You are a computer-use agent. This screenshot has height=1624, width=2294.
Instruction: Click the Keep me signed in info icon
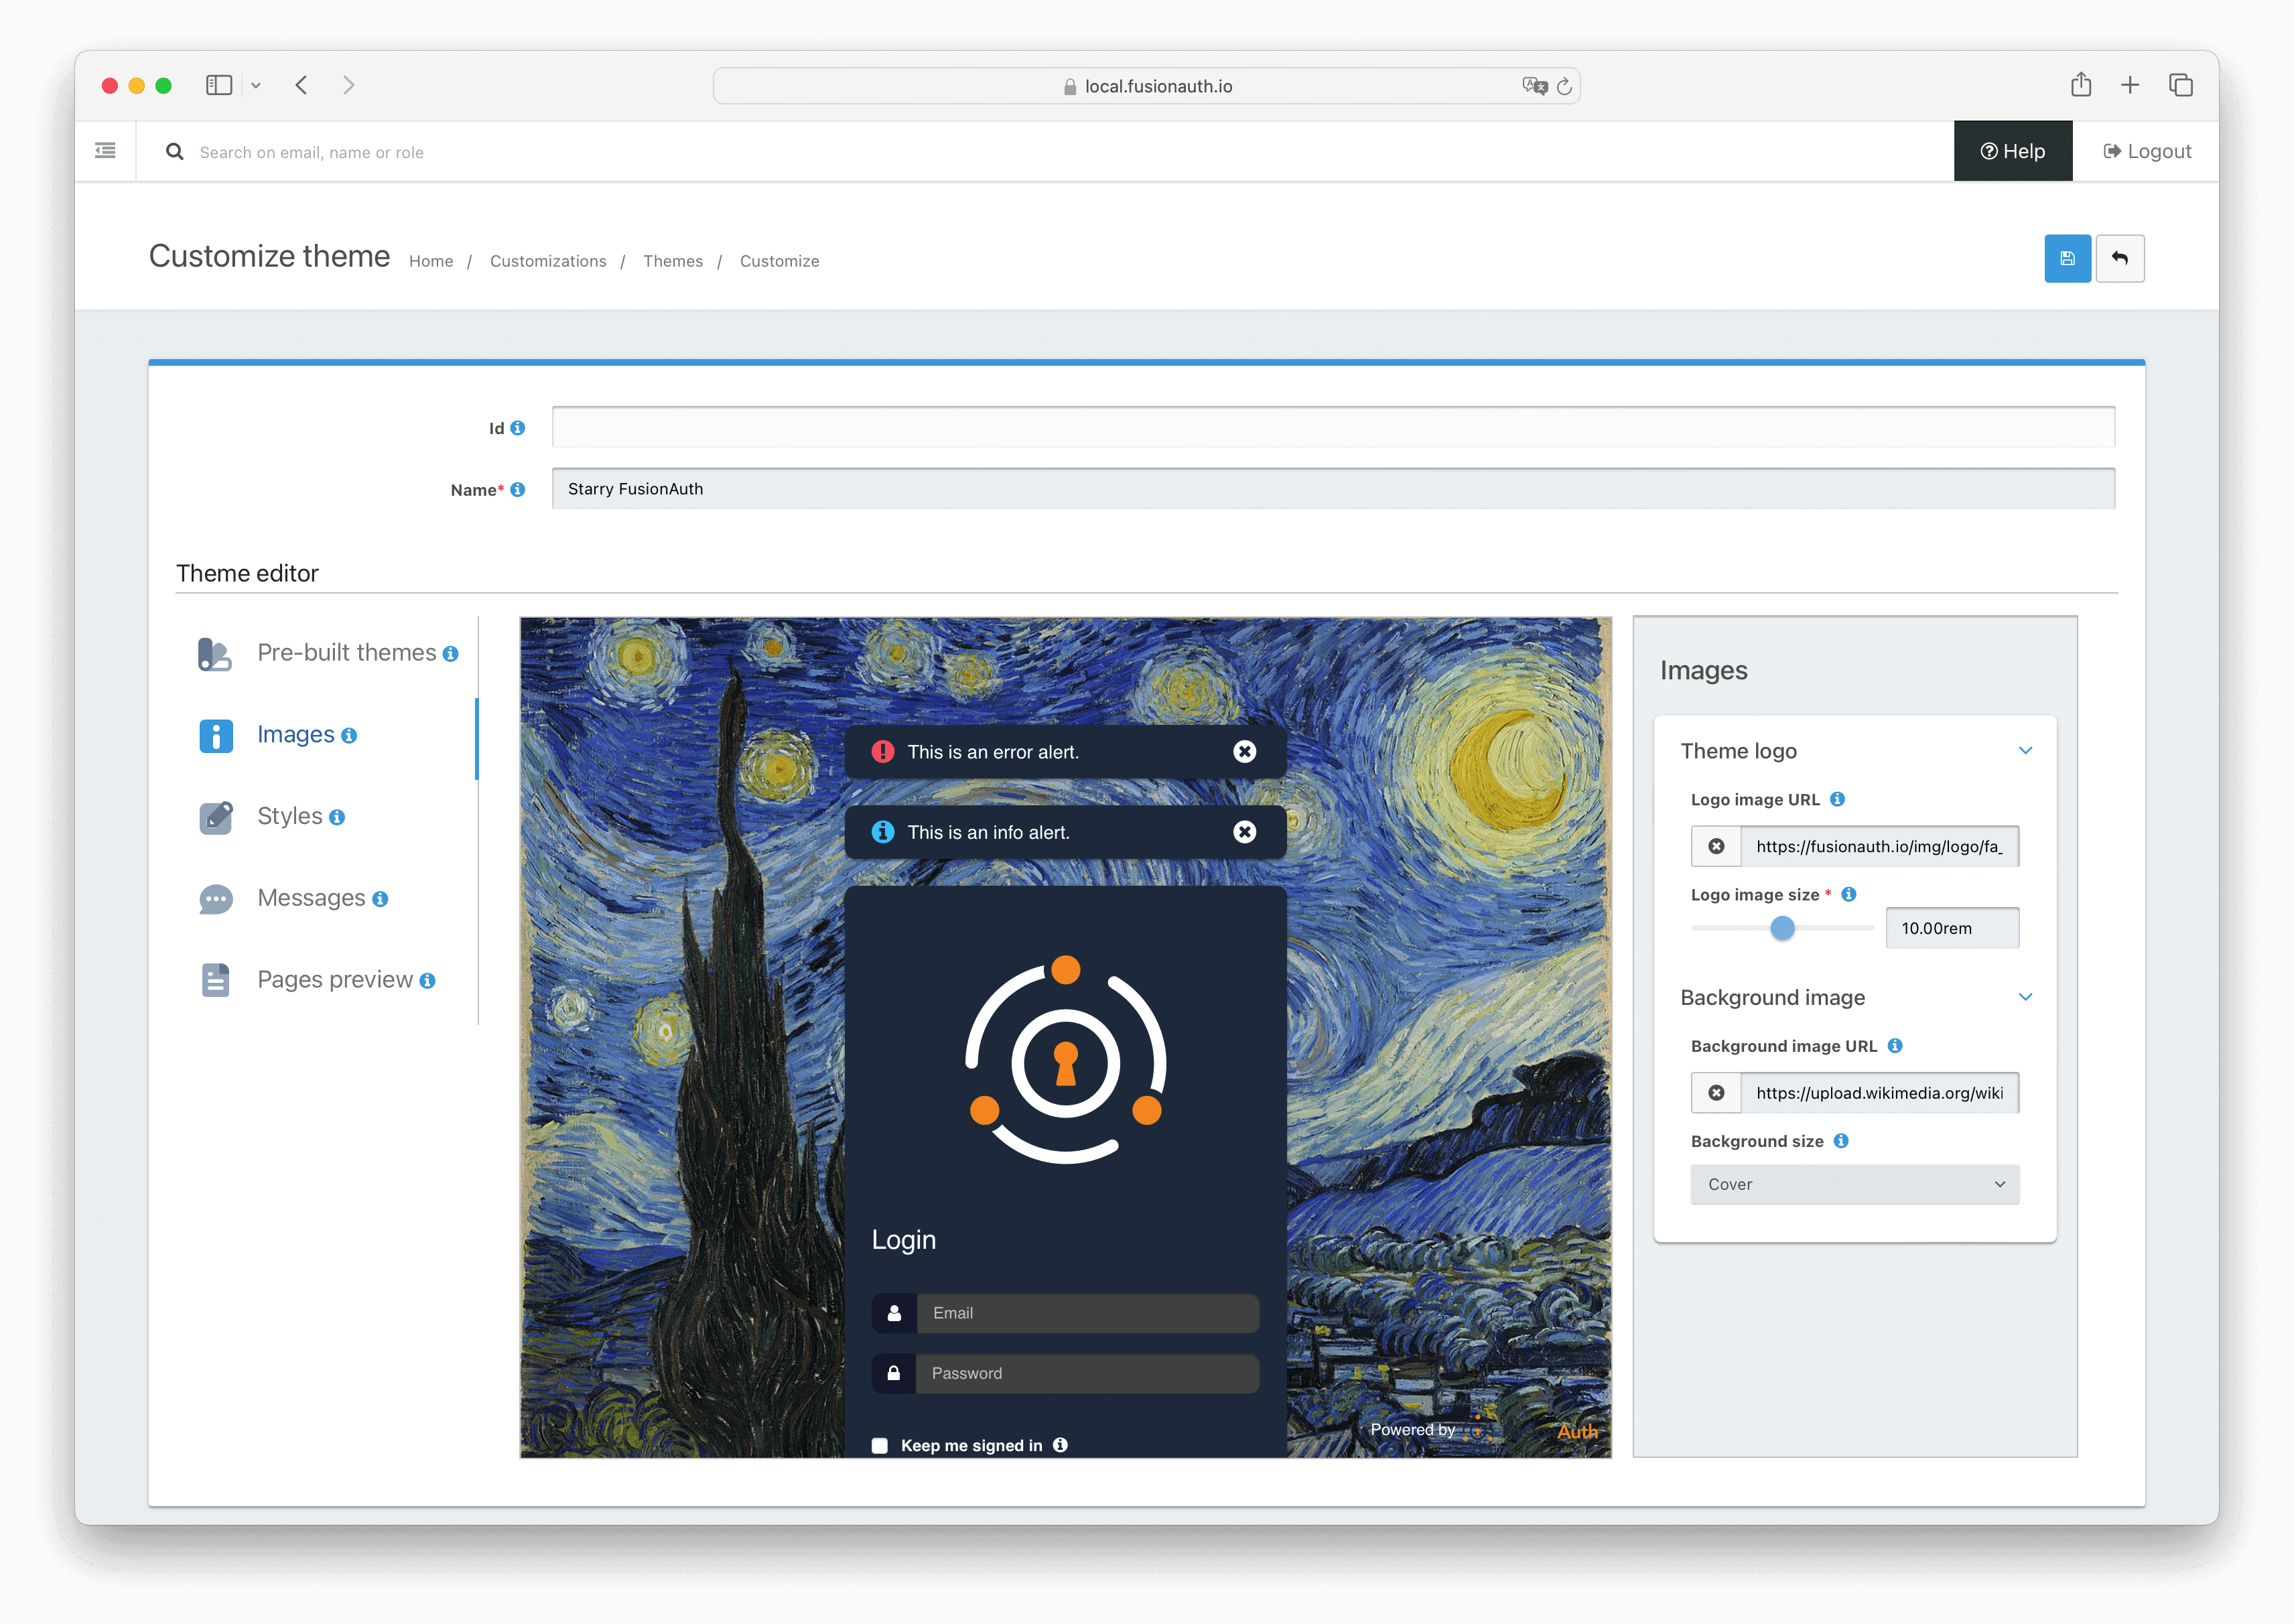(1060, 1445)
